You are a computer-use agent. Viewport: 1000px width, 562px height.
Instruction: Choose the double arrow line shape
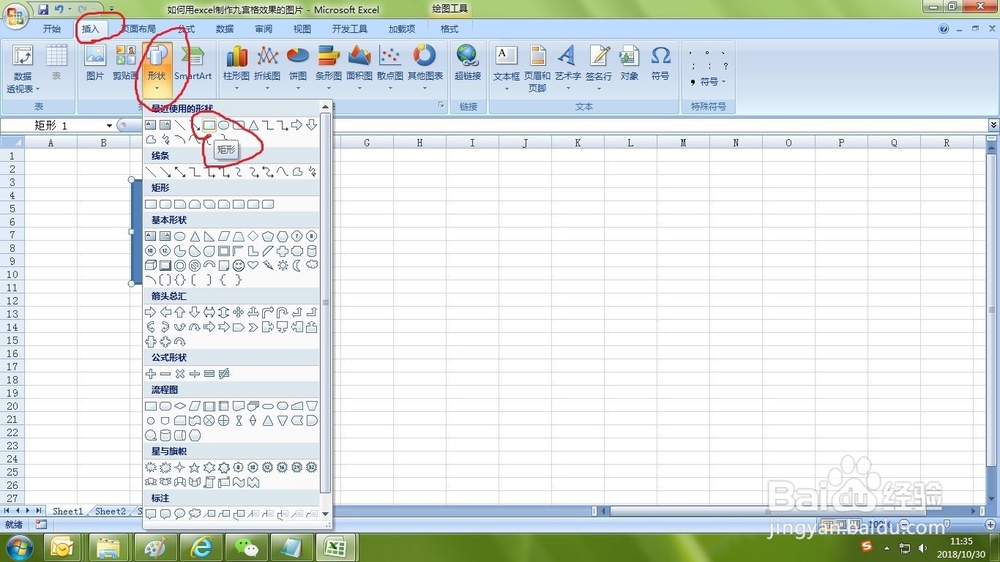click(180, 172)
